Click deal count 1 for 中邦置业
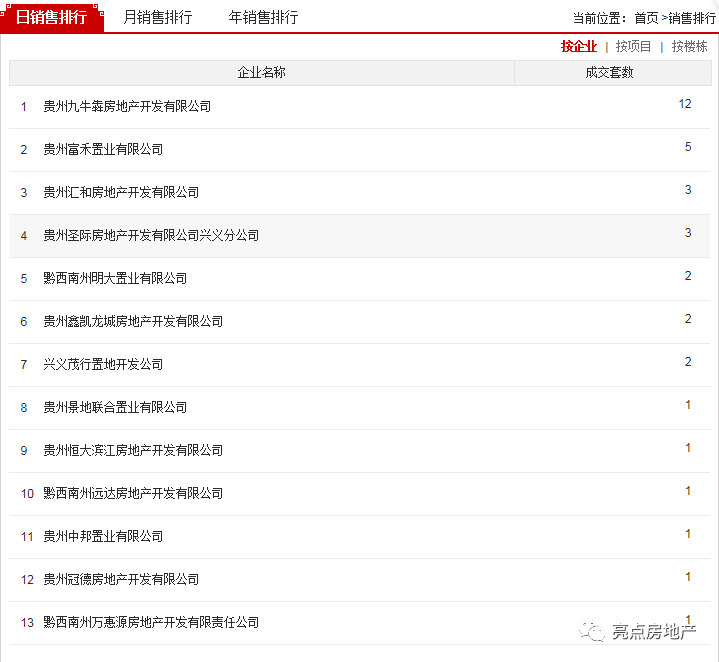 pos(688,534)
